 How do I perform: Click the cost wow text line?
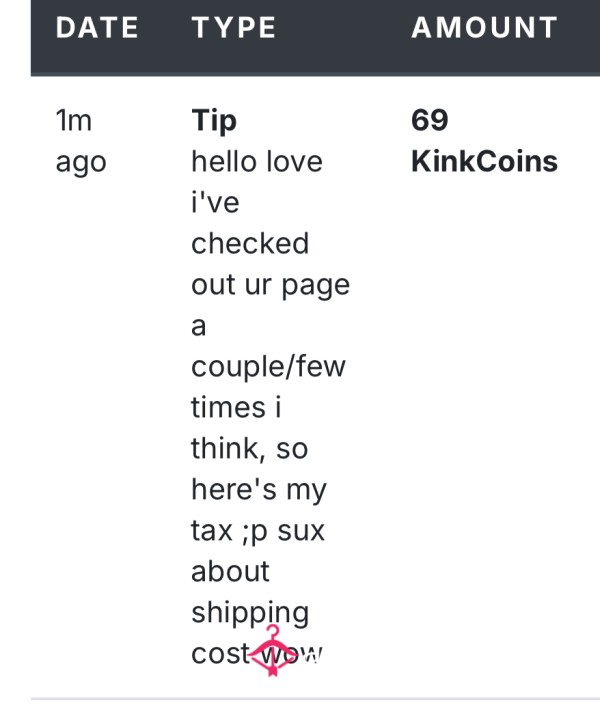coord(257,654)
